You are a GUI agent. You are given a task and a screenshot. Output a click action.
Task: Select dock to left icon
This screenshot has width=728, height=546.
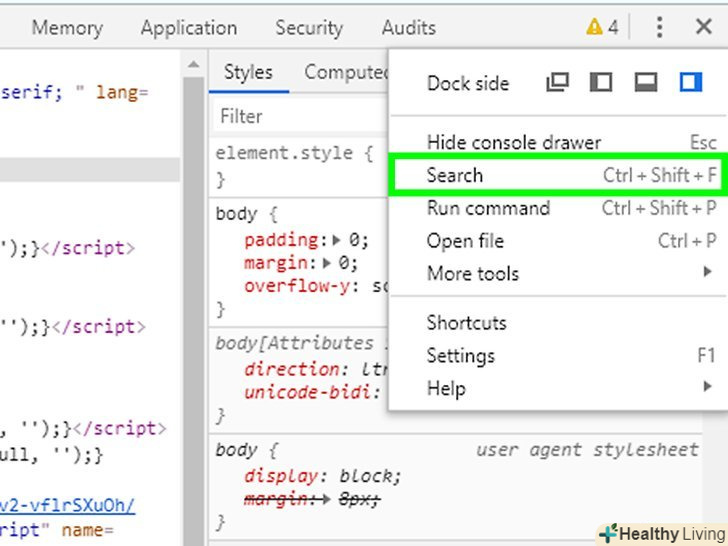[601, 83]
